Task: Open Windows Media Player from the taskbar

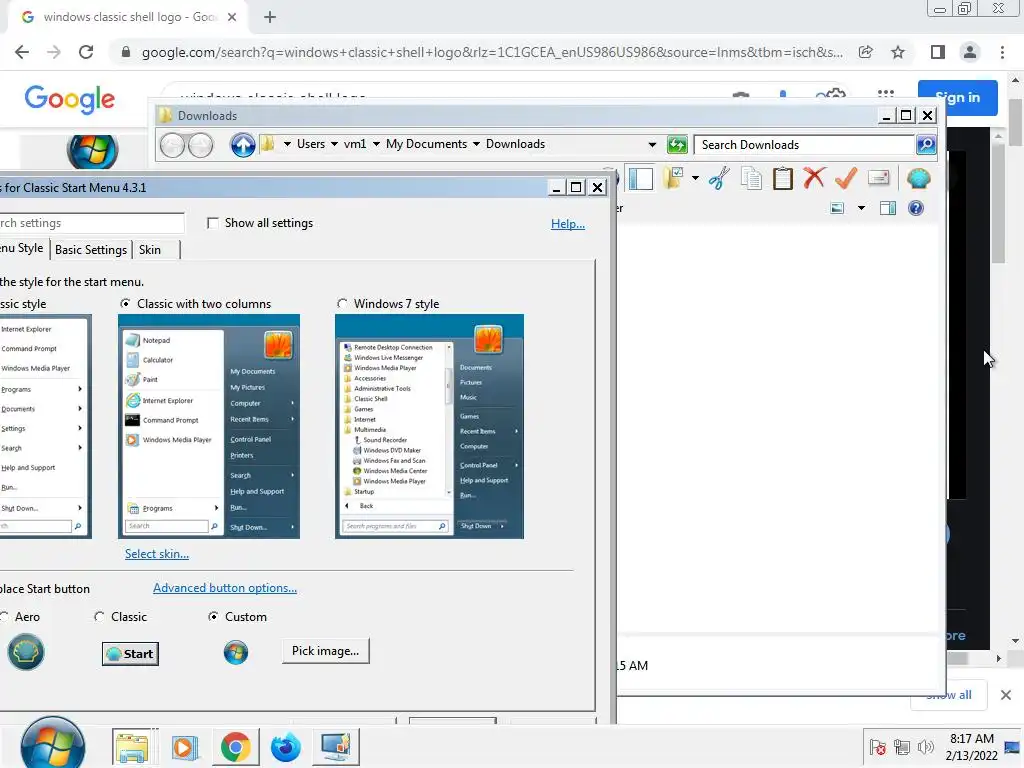Action: tap(184, 747)
